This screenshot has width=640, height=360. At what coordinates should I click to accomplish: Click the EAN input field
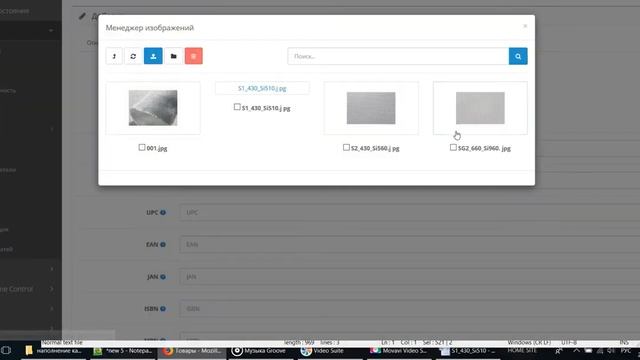(x=409, y=244)
